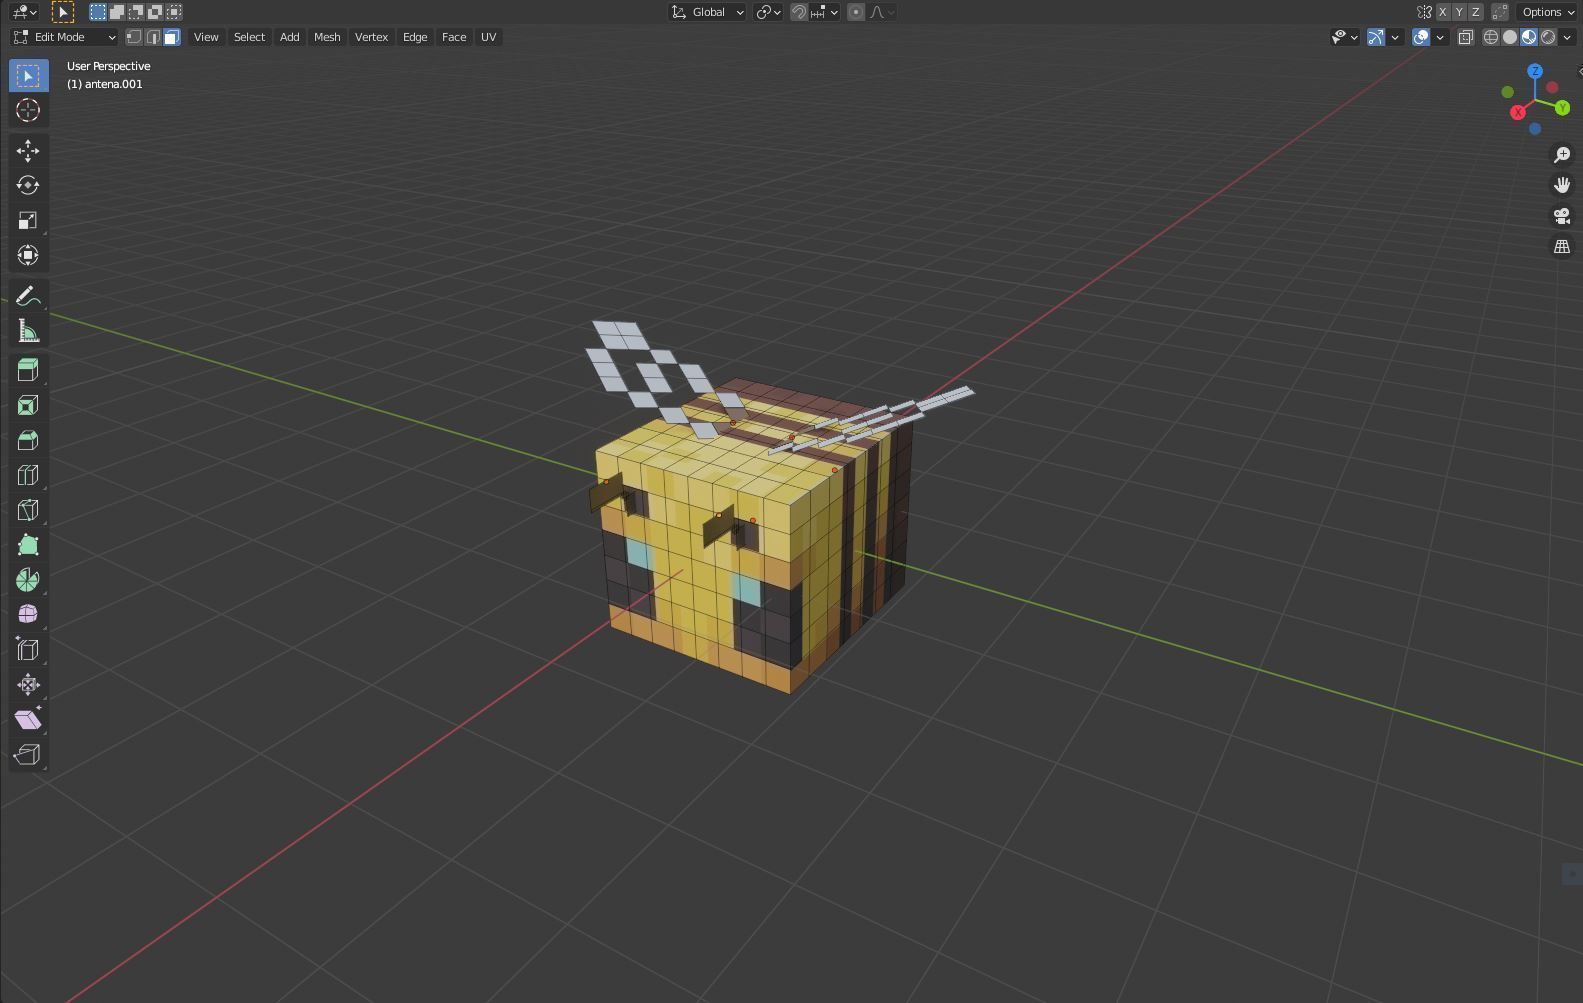Choose the Move tool
This screenshot has height=1003, width=1583.
pyautogui.click(x=28, y=150)
